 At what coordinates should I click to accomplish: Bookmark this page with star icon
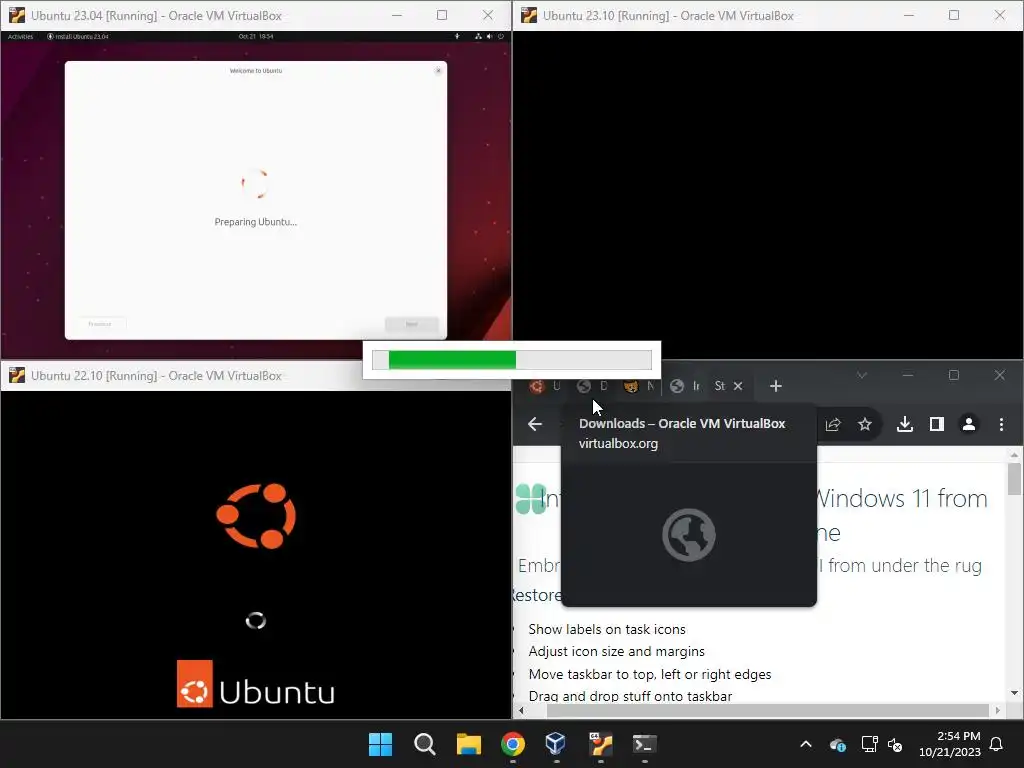tap(865, 424)
